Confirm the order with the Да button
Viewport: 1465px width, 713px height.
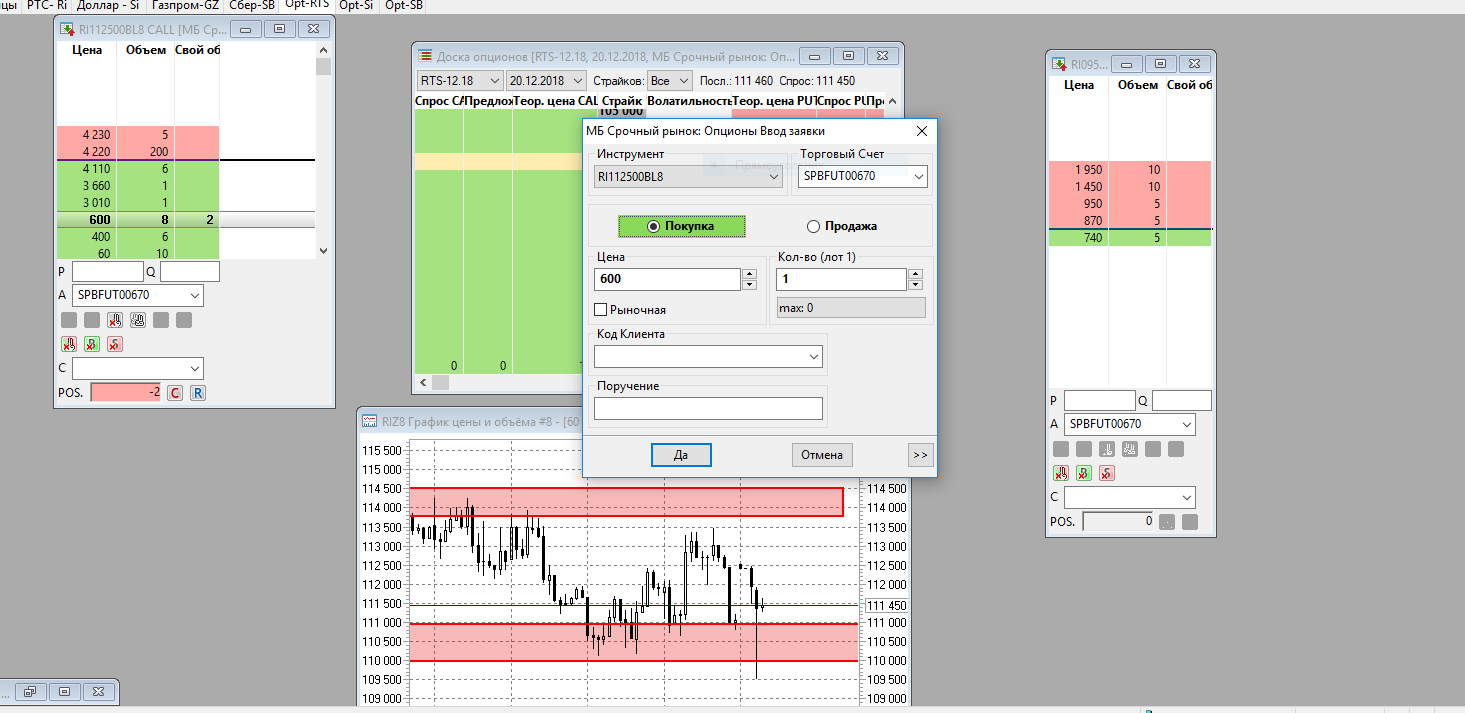click(681, 455)
